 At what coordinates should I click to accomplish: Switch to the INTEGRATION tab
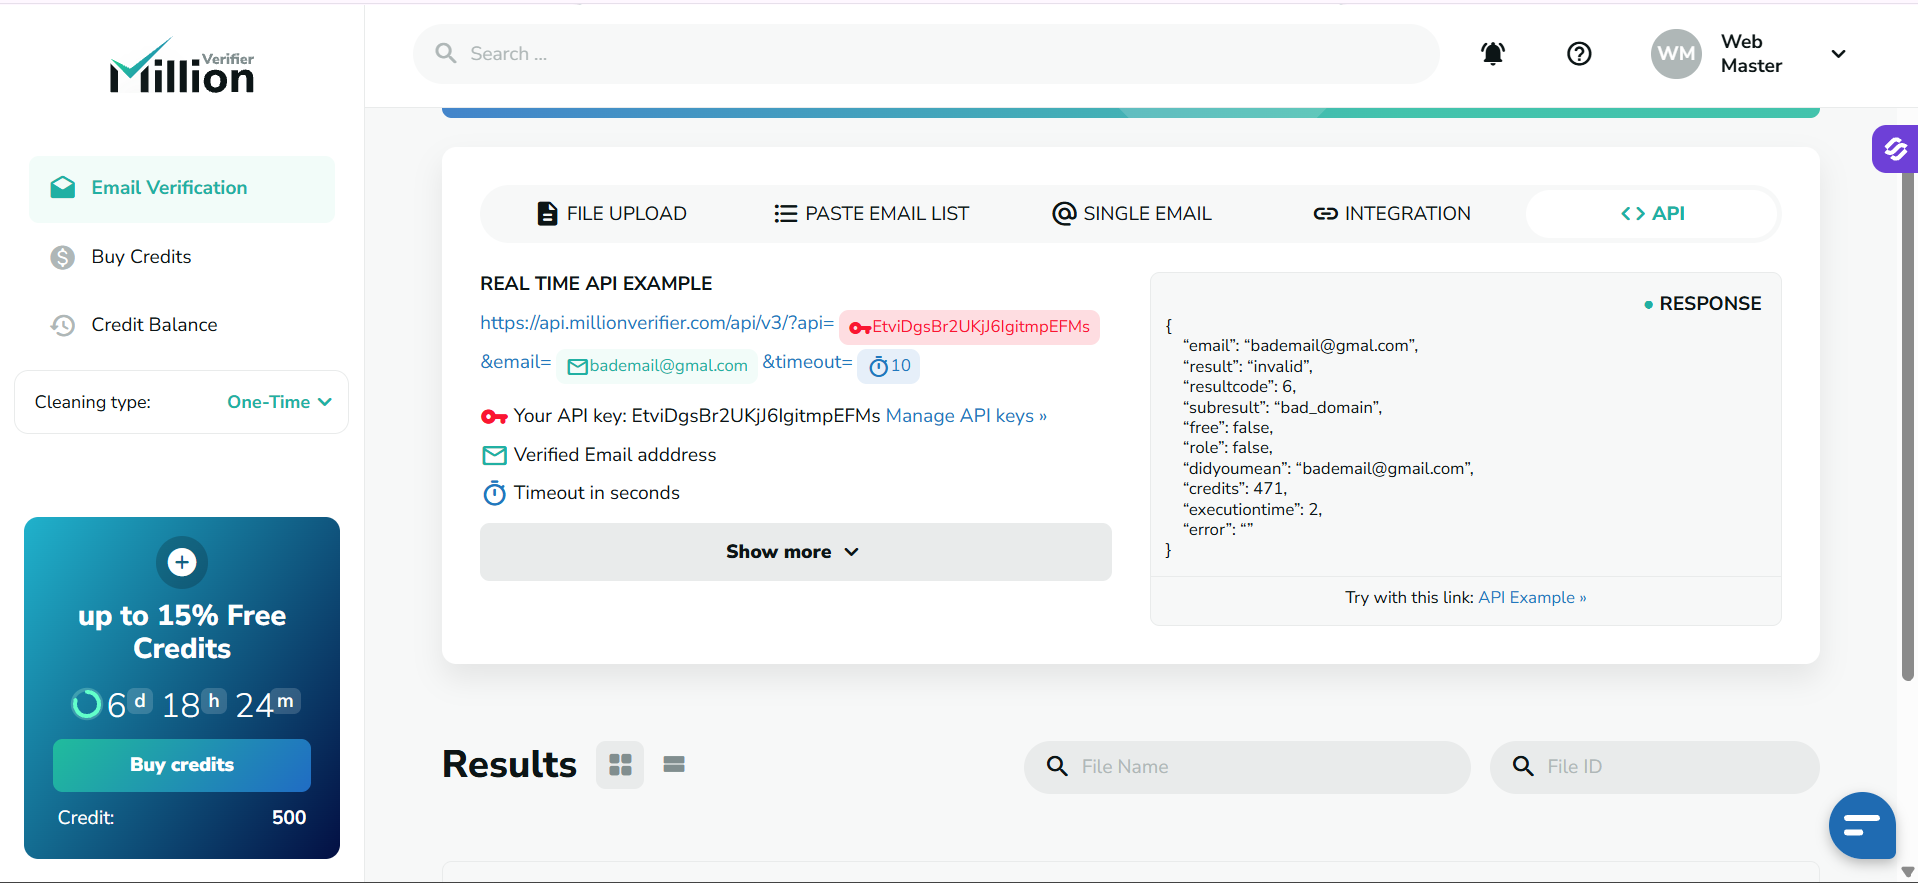1392,214
